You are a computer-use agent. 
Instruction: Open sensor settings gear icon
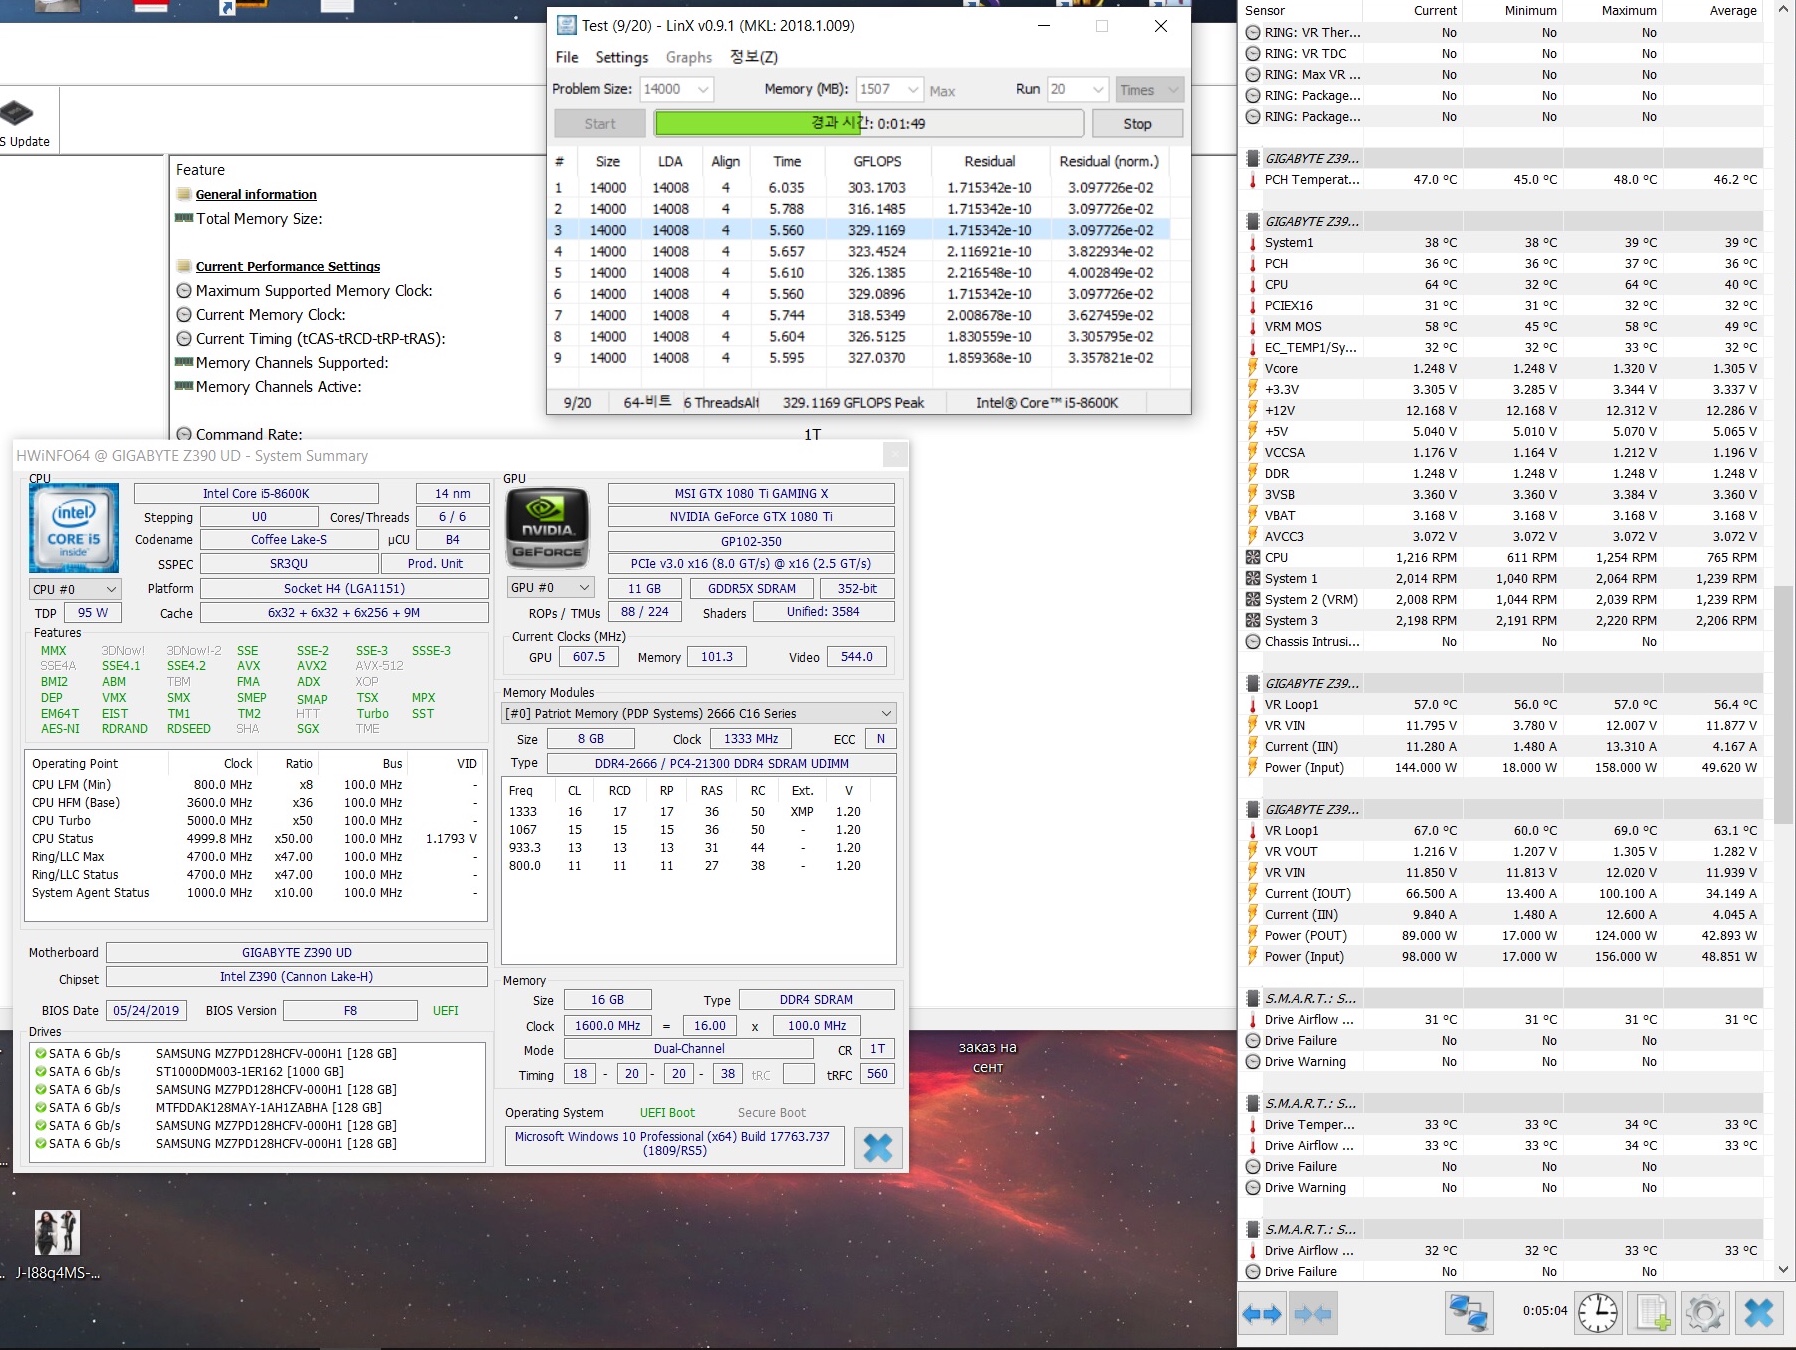coord(1704,1313)
